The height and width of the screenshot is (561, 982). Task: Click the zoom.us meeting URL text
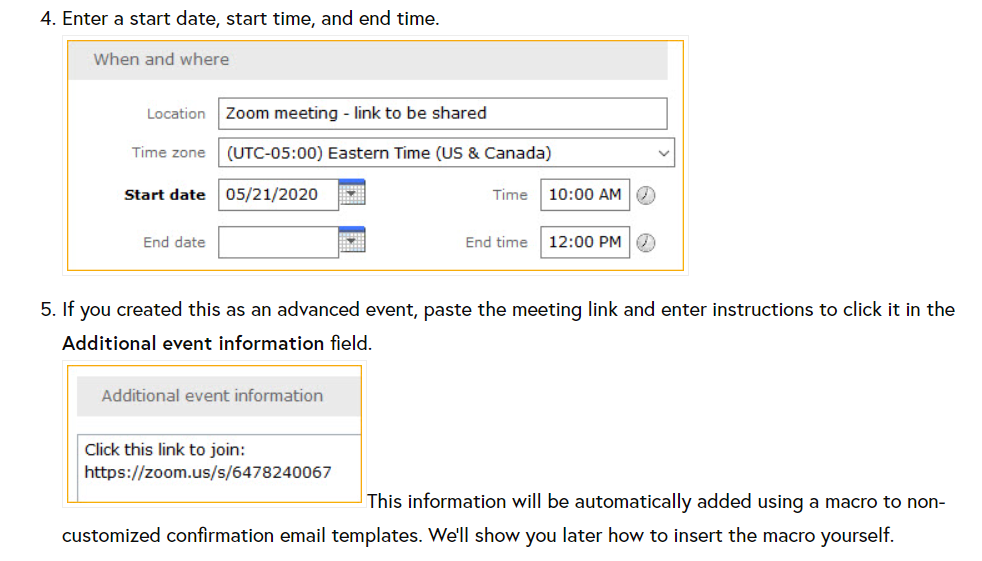(208, 472)
